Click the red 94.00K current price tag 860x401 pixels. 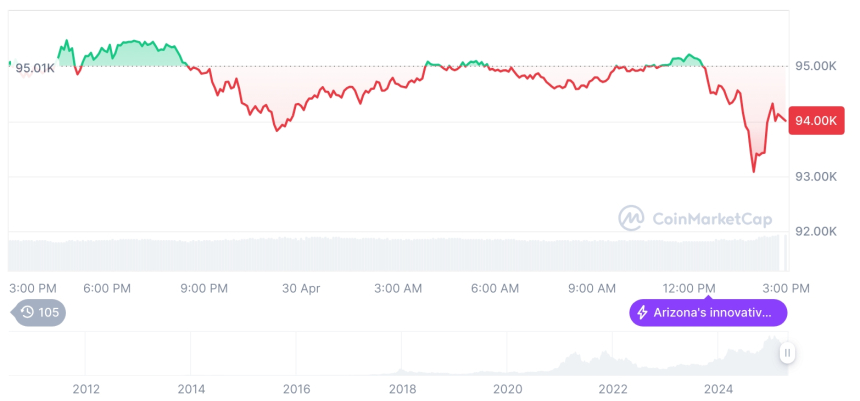pos(813,120)
